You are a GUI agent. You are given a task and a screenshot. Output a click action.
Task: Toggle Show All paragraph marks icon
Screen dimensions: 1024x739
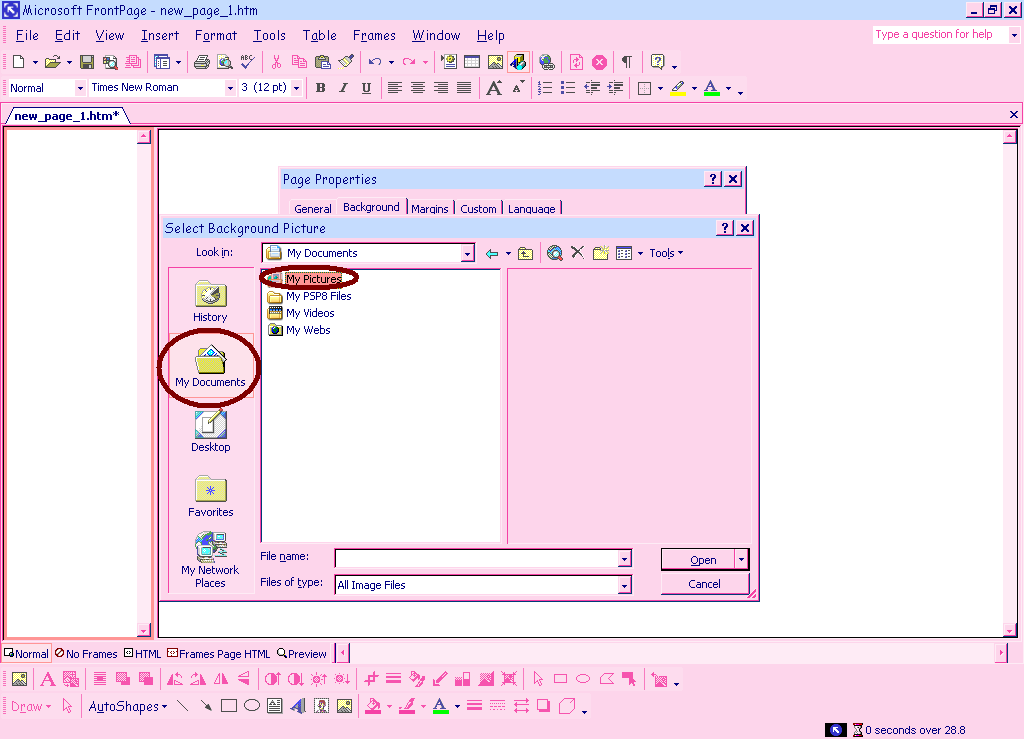click(627, 62)
